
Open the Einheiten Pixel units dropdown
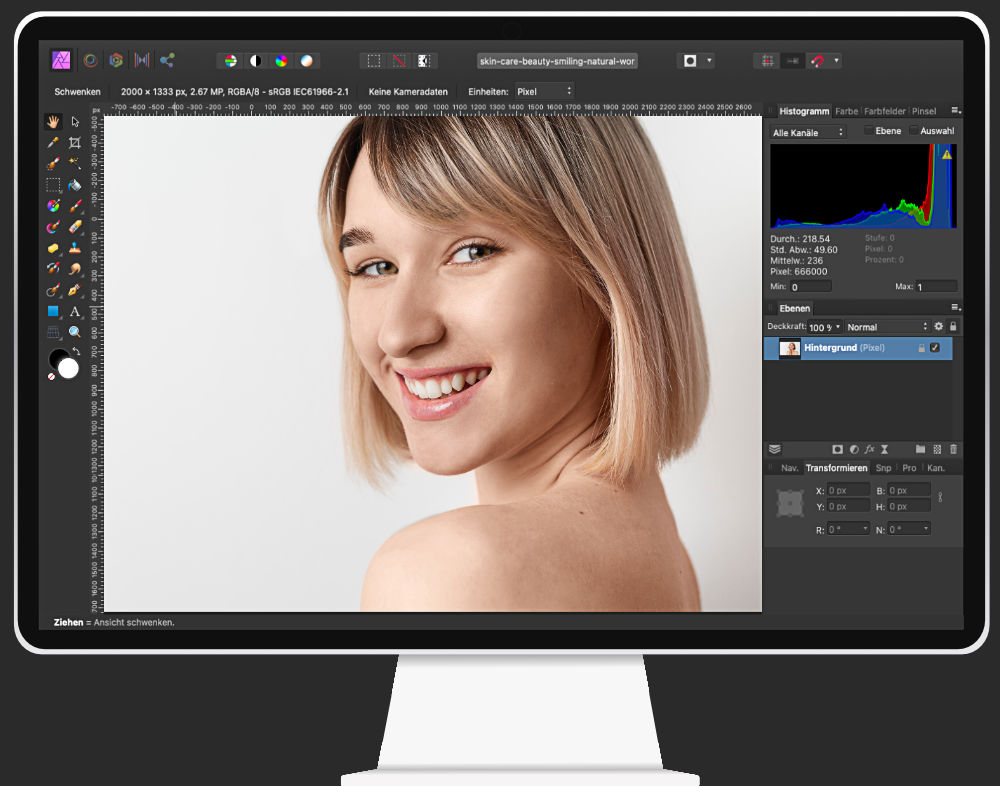coord(544,91)
